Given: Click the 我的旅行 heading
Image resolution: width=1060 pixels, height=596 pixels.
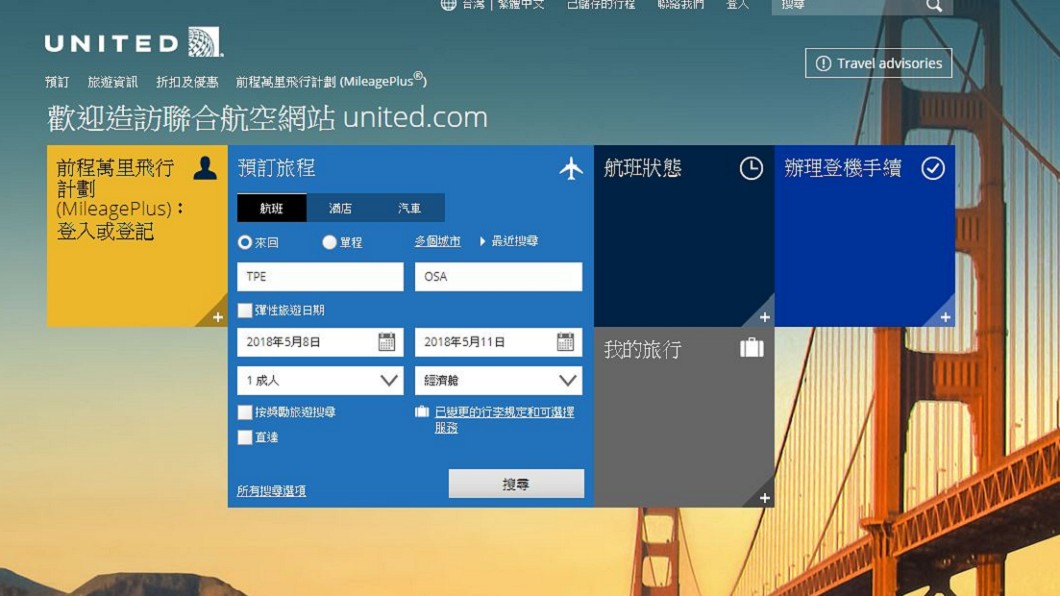Looking at the screenshot, I should (x=642, y=349).
